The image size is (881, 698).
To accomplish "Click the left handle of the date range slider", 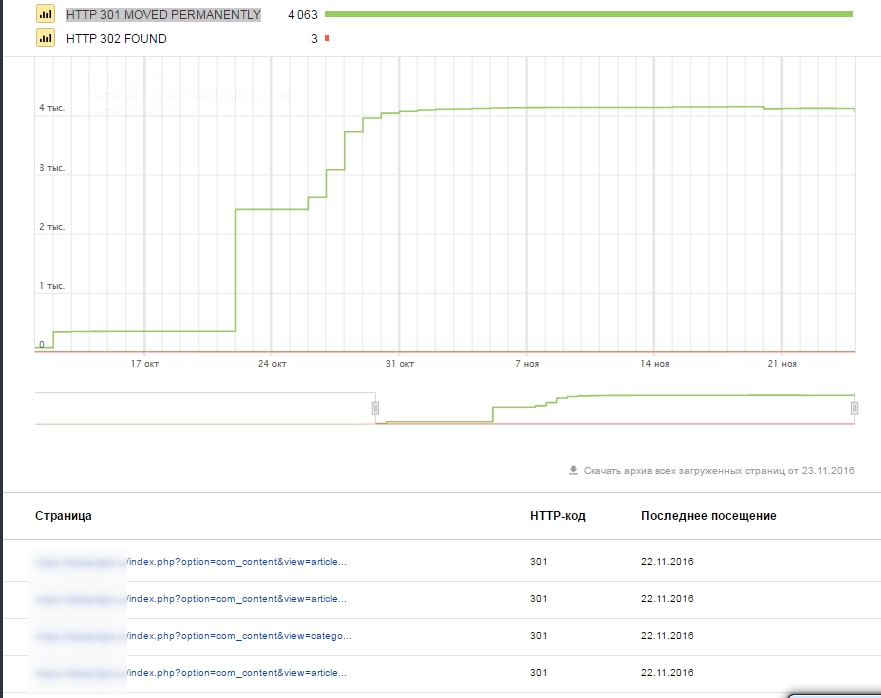I will coord(375,408).
